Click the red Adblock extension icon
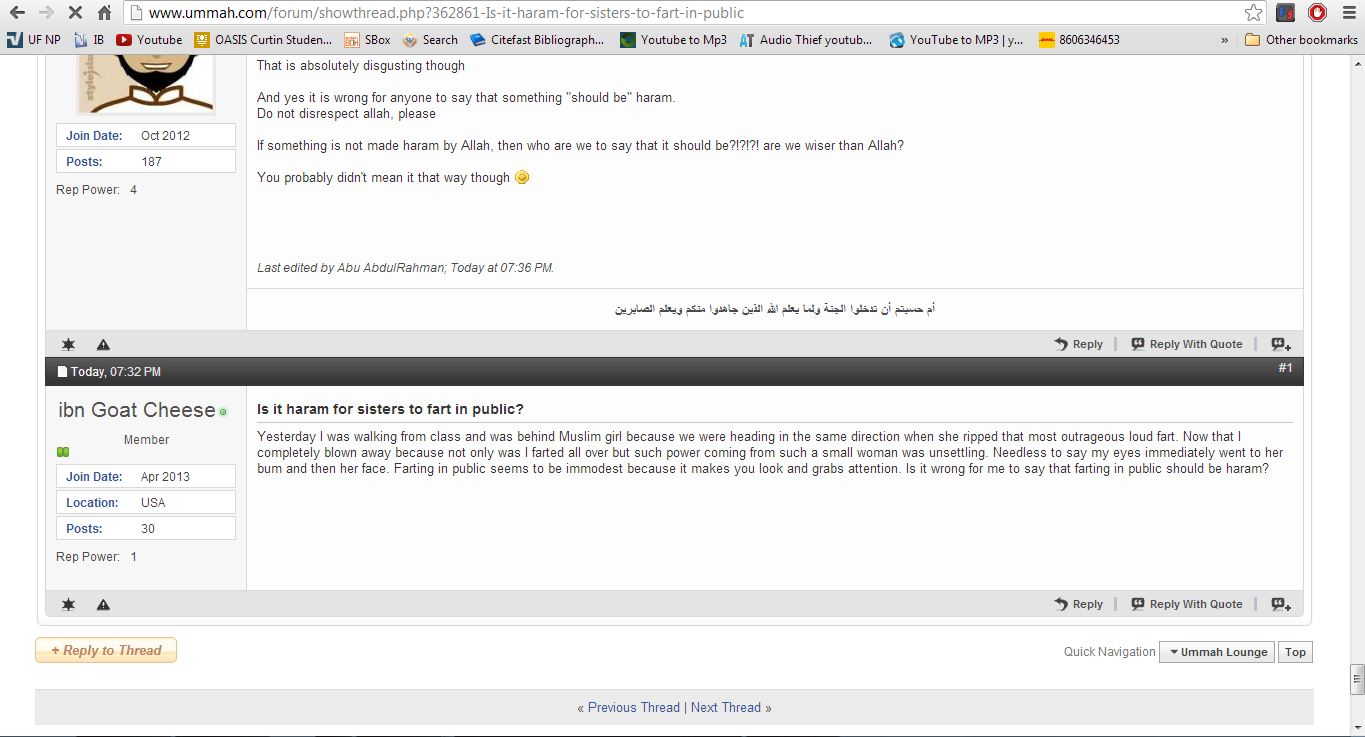Image resolution: width=1365 pixels, height=737 pixels. (1318, 13)
